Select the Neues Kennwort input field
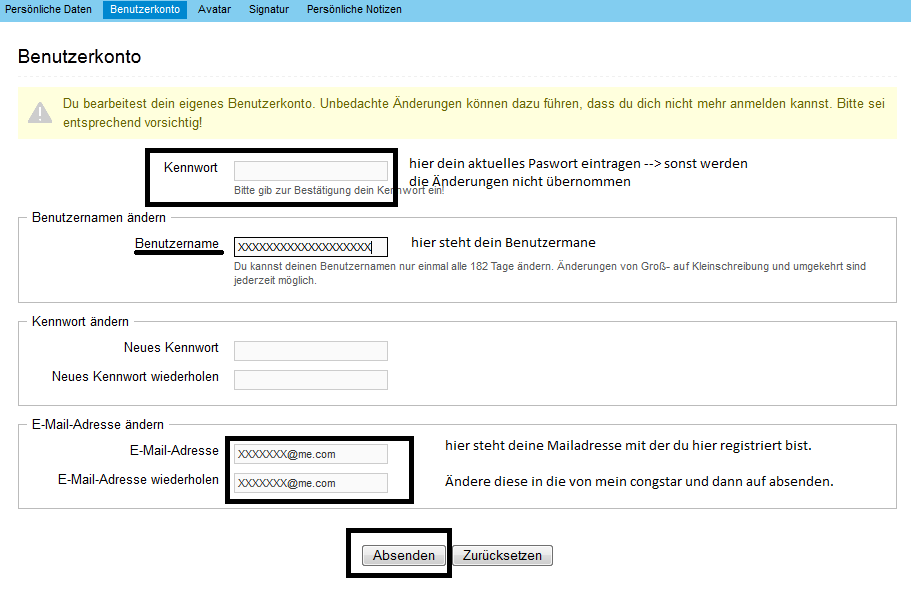Screen dimensions: 911x596 pyautogui.click(x=310, y=350)
